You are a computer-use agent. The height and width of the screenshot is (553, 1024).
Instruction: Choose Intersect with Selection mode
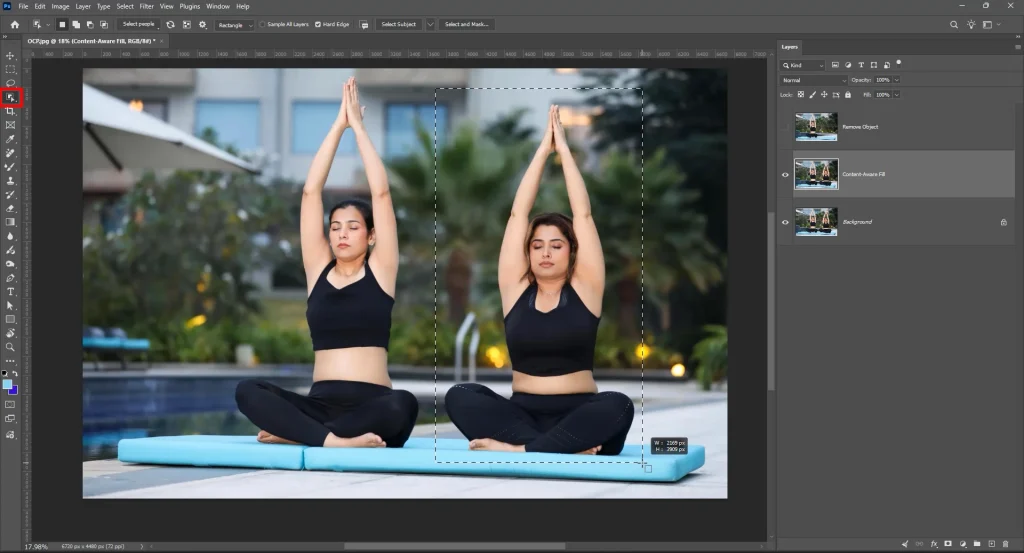[x=104, y=25]
